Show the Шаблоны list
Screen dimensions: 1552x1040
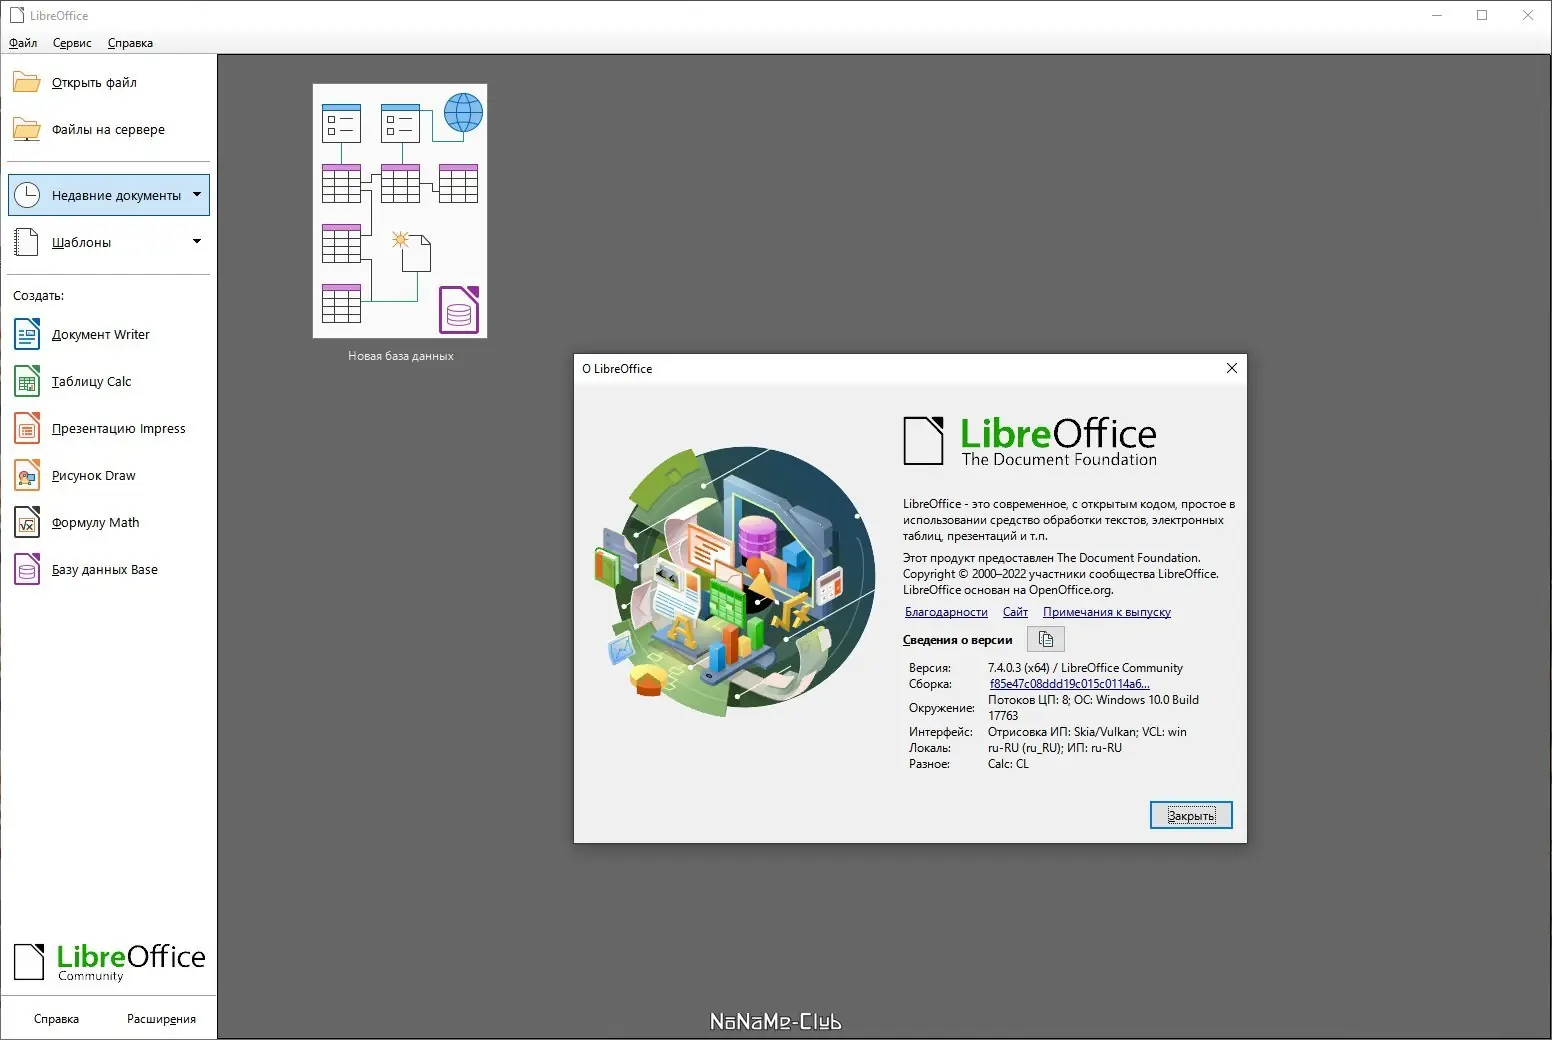[x=108, y=242]
